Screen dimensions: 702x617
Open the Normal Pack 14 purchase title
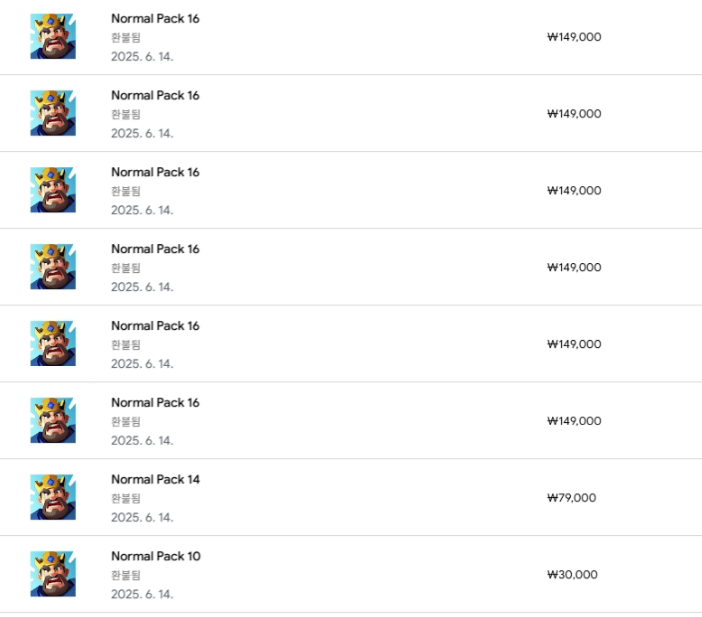[x=155, y=479]
